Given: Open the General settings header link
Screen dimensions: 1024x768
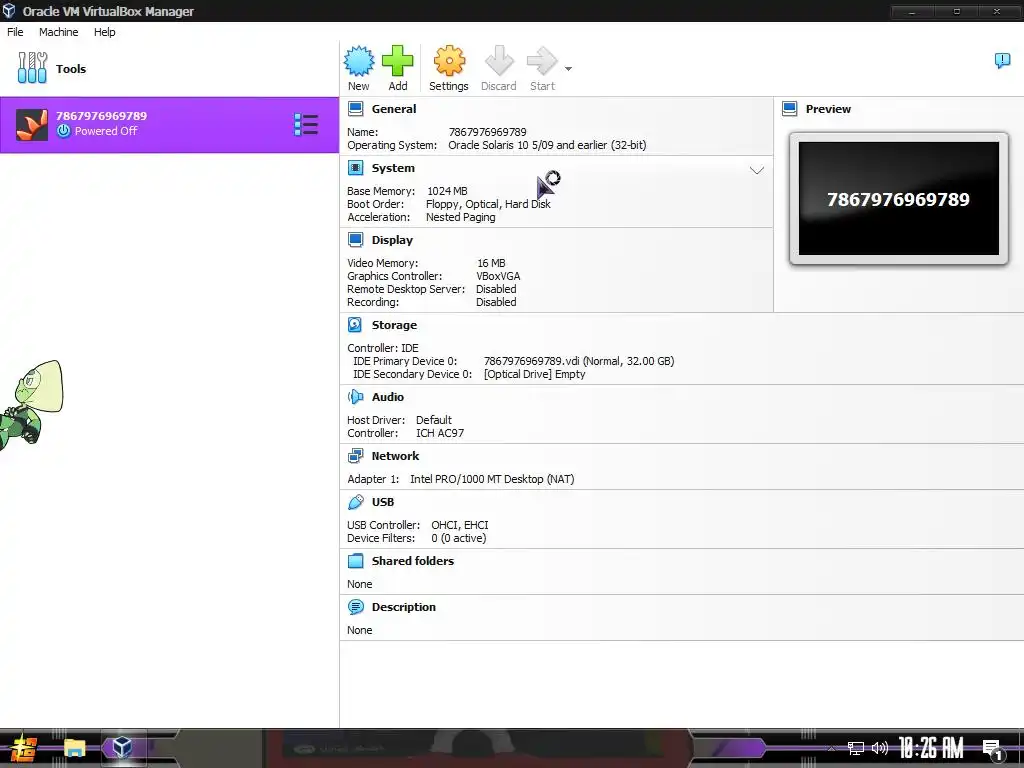Looking at the screenshot, I should pyautogui.click(x=394, y=109).
